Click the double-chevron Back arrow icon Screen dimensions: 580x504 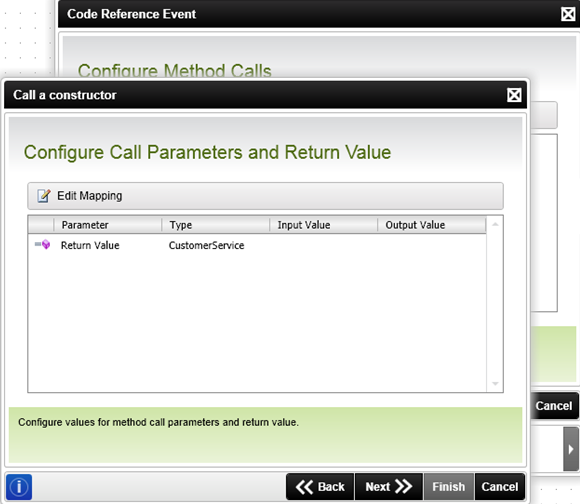(304, 487)
